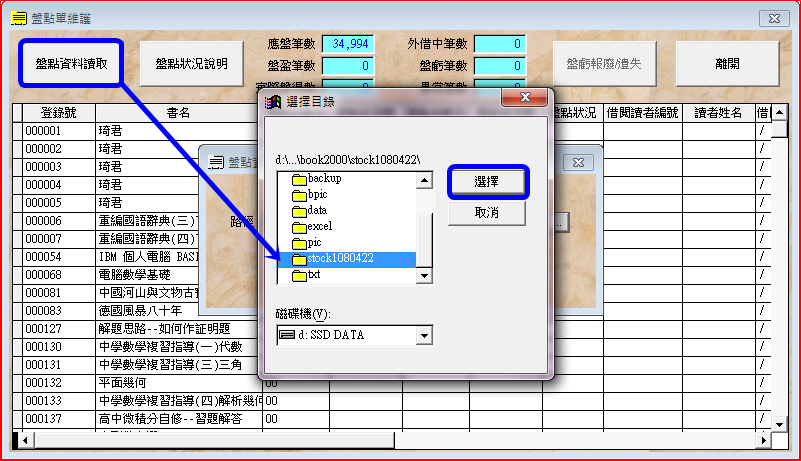Close the 盤點單維護 main window

tap(774, 18)
